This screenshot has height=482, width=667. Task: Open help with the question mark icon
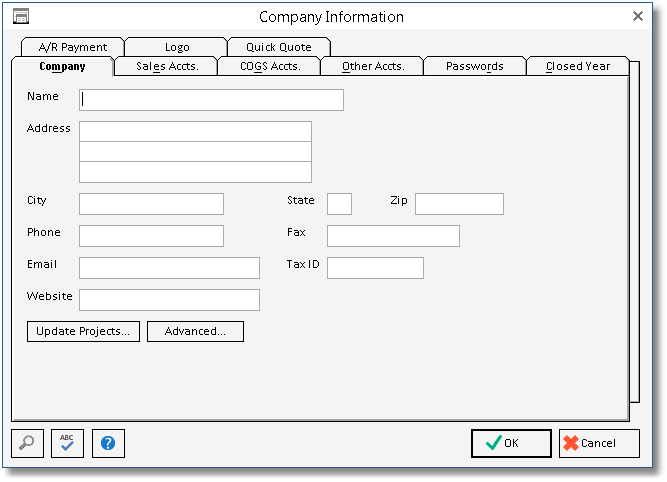108,443
